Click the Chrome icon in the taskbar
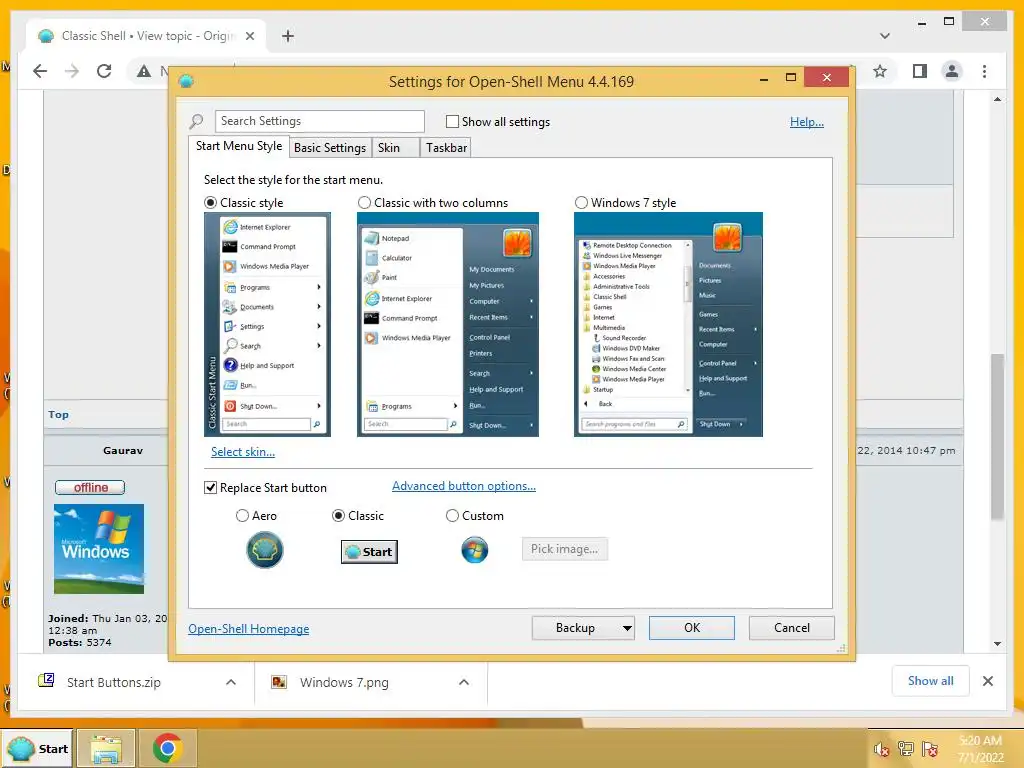The height and width of the screenshot is (768, 1024). tap(167, 748)
